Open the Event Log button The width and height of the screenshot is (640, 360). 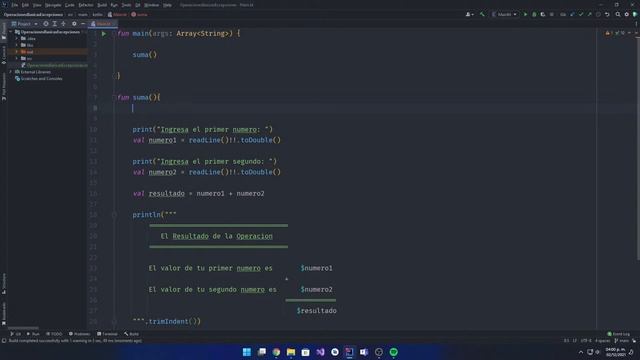618,334
